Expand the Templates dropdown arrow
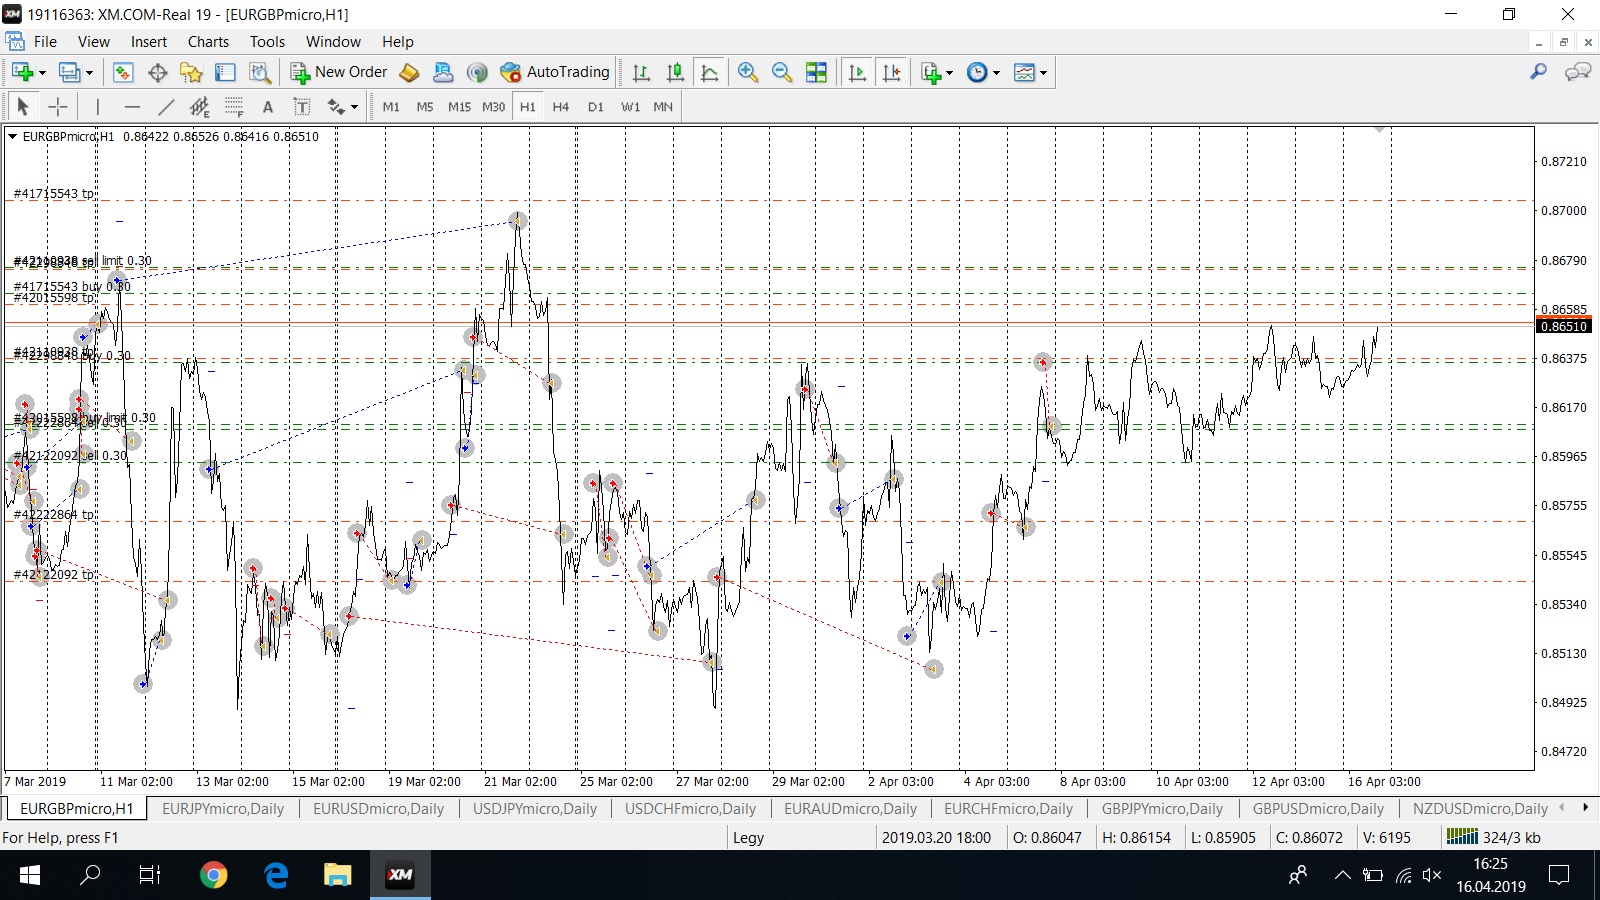This screenshot has width=1600, height=900. click(1043, 73)
